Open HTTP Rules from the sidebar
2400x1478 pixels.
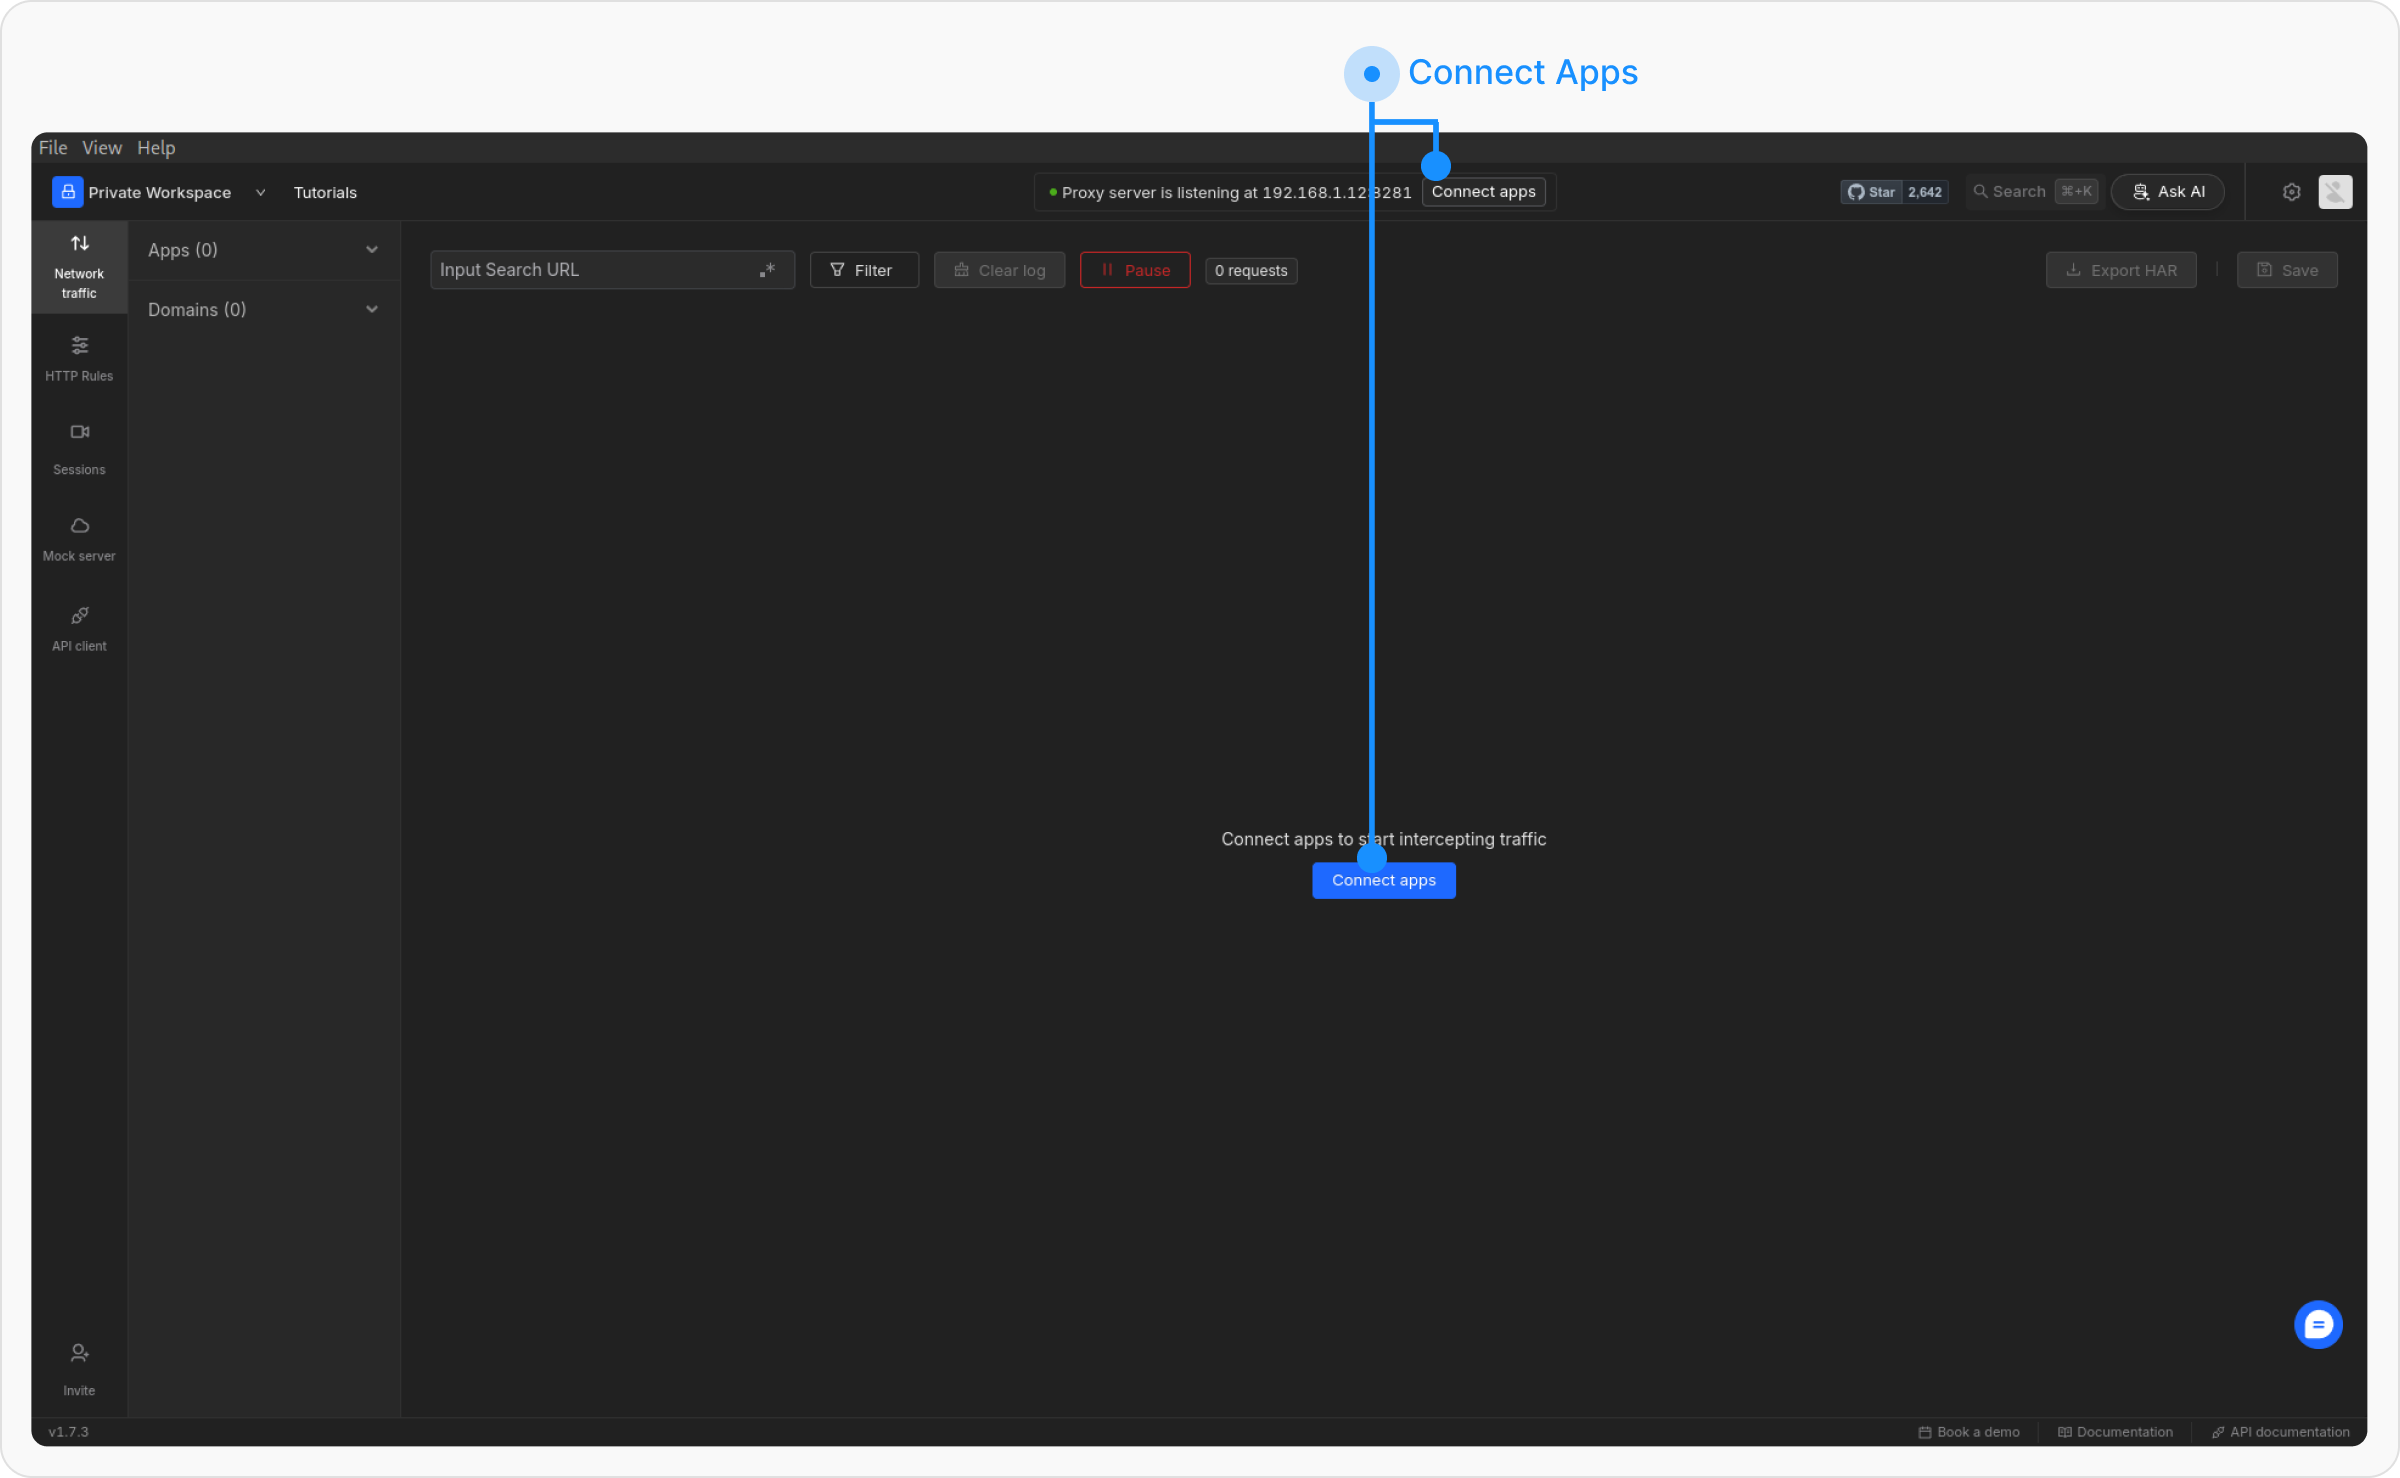pos(79,358)
